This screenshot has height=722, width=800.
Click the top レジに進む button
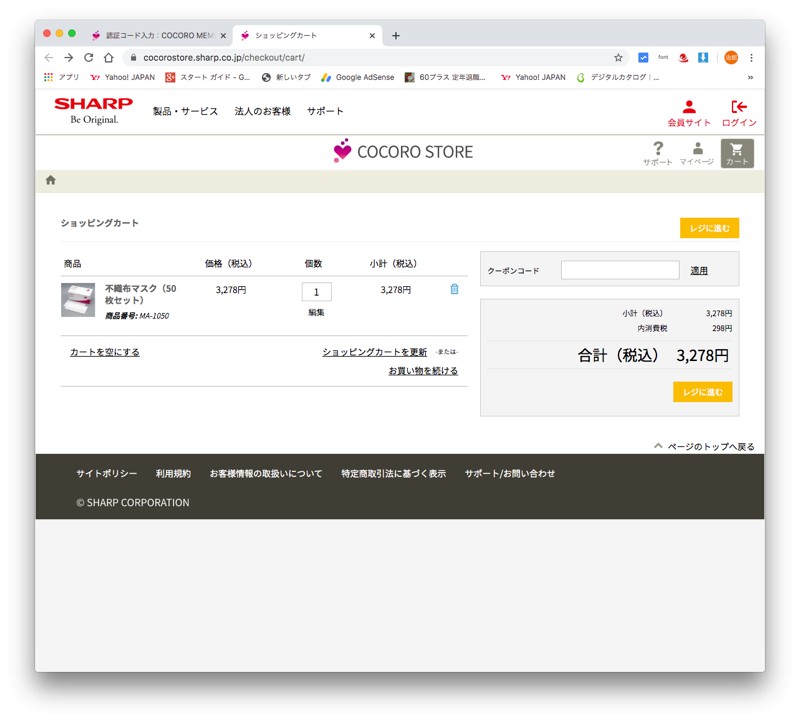click(x=709, y=228)
